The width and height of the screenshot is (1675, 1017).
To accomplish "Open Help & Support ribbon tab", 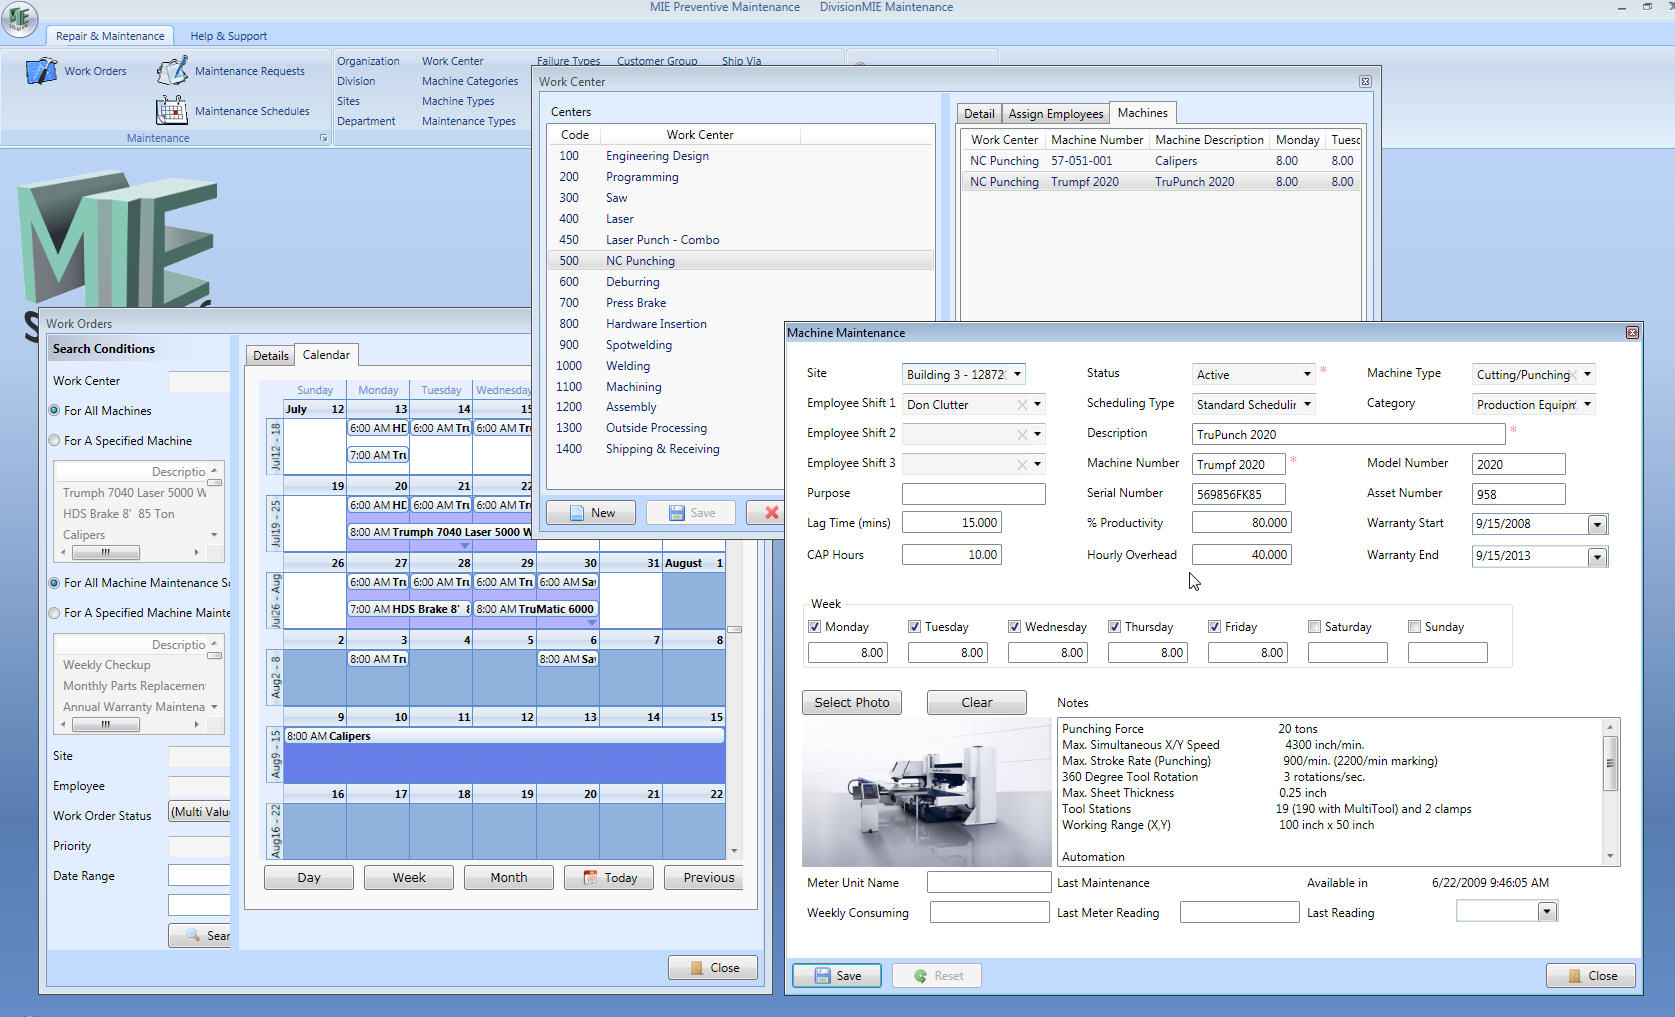I will click(228, 36).
